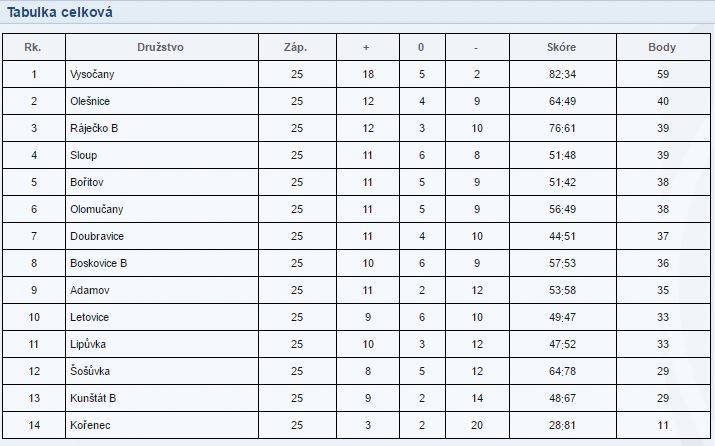Image resolution: width=715 pixels, height=446 pixels.
Task: Click the Body column header
Action: tap(662, 47)
